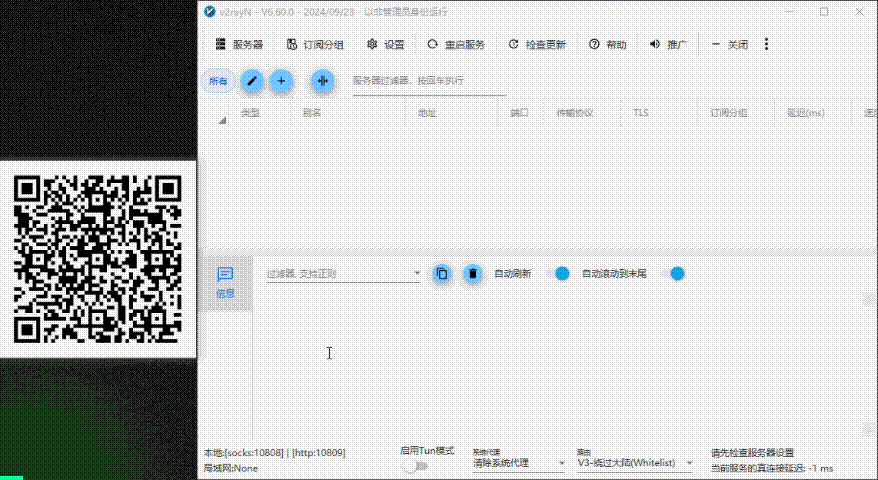Open the 系统代理 dropdown
Viewport: 878px width, 480px height.
519,463
